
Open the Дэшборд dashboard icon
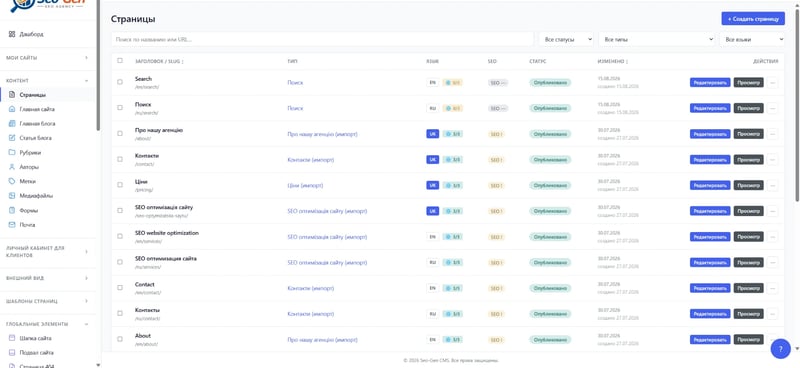click(x=12, y=34)
